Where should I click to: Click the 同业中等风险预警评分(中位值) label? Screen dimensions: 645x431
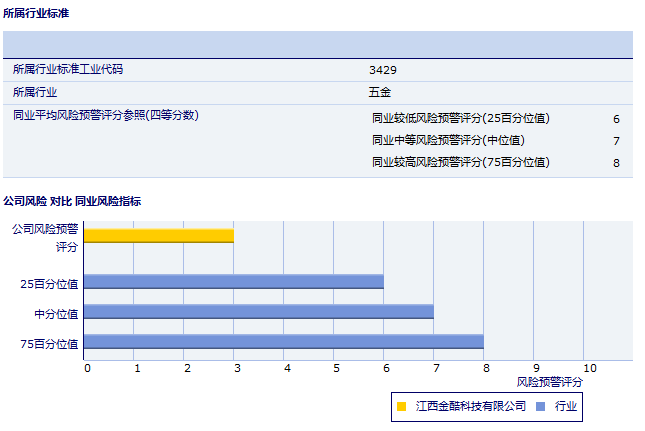click(x=448, y=140)
